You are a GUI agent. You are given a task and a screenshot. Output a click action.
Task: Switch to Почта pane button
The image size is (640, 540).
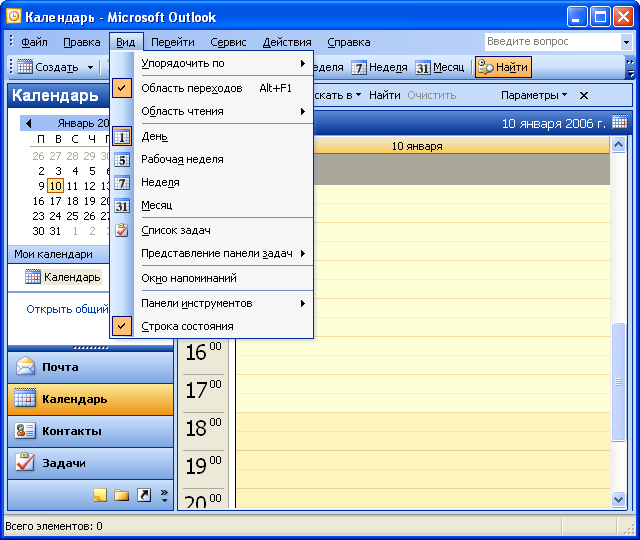(91, 367)
